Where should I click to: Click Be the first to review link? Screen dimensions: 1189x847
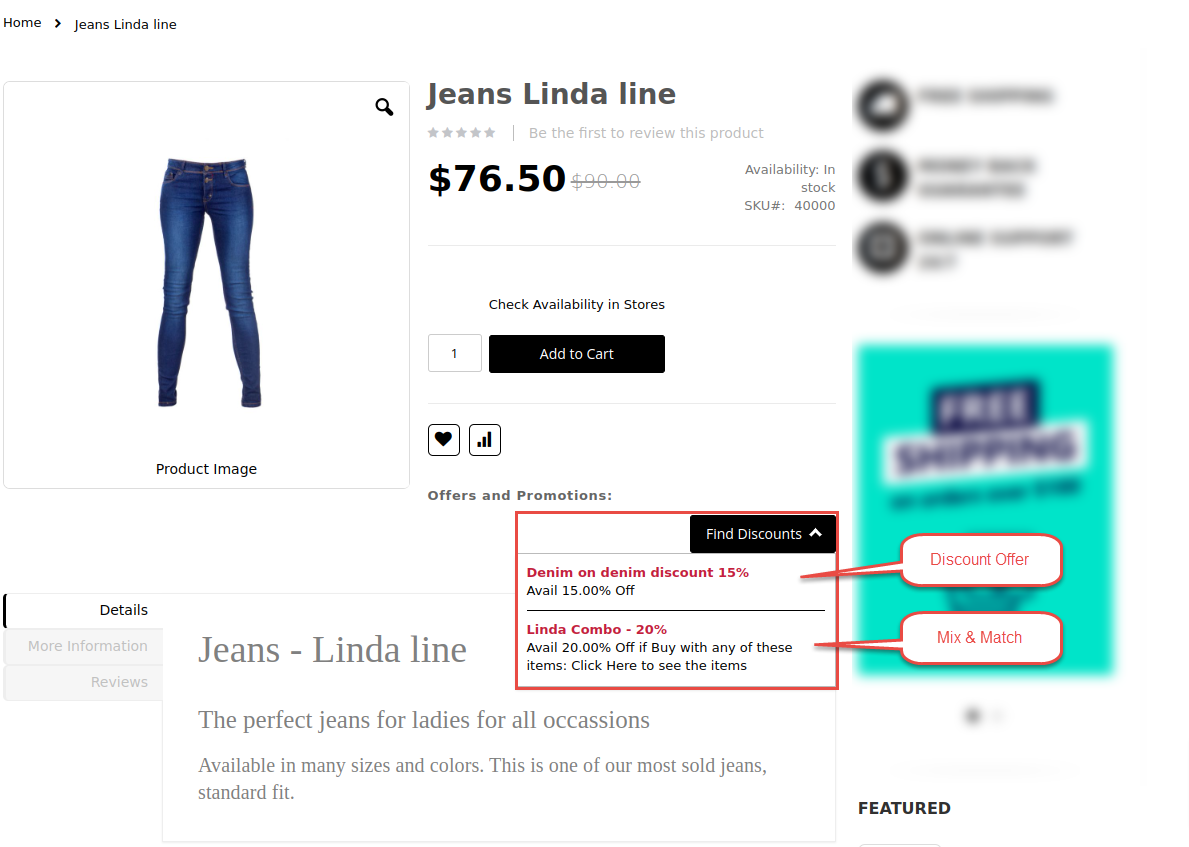coord(646,133)
